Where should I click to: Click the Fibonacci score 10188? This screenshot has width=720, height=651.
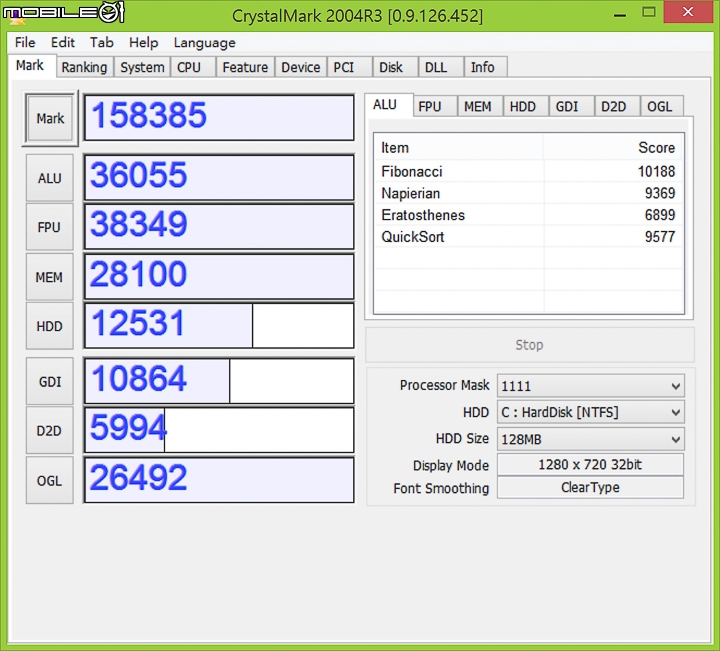(656, 172)
